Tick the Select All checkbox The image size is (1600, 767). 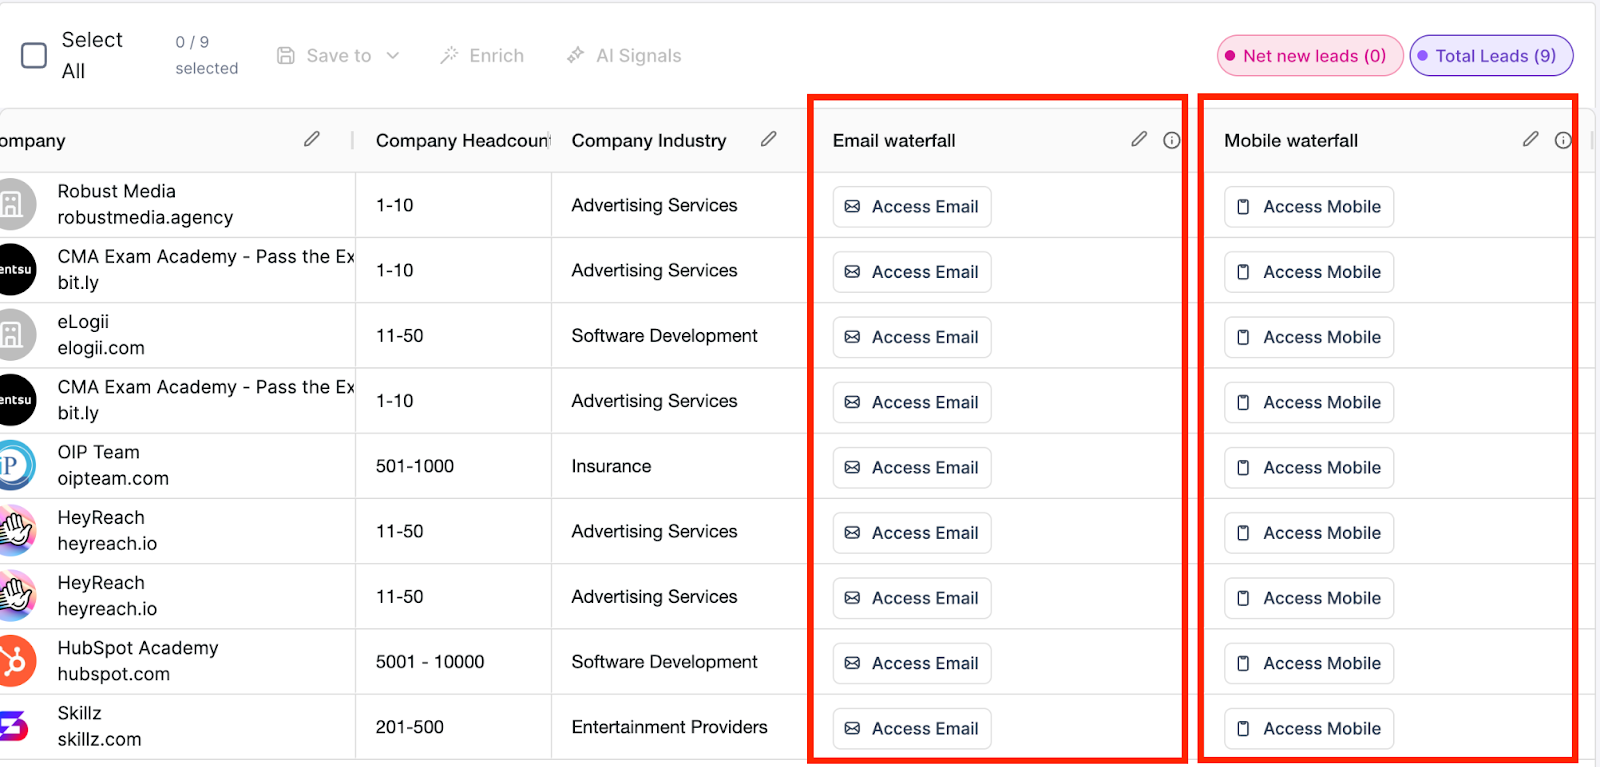[x=34, y=55]
